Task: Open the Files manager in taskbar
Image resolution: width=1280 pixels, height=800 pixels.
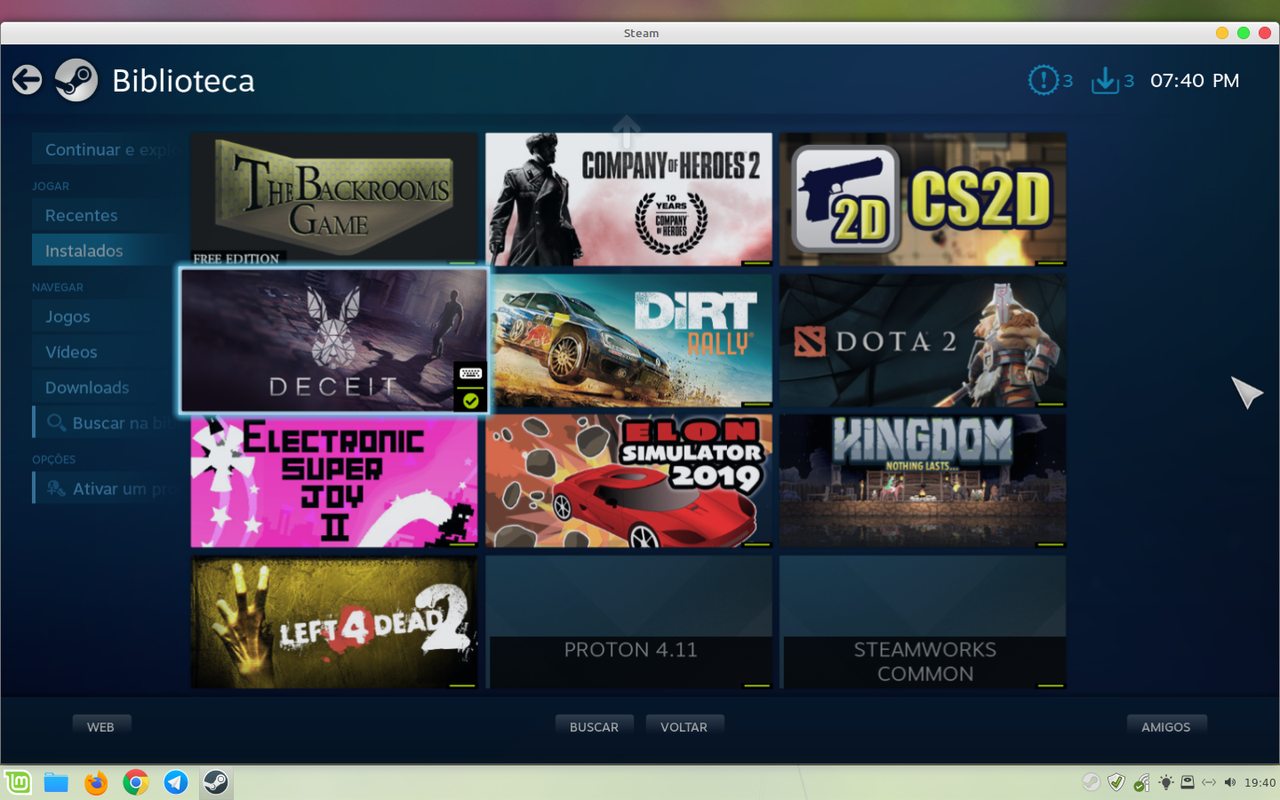Action: [x=56, y=782]
